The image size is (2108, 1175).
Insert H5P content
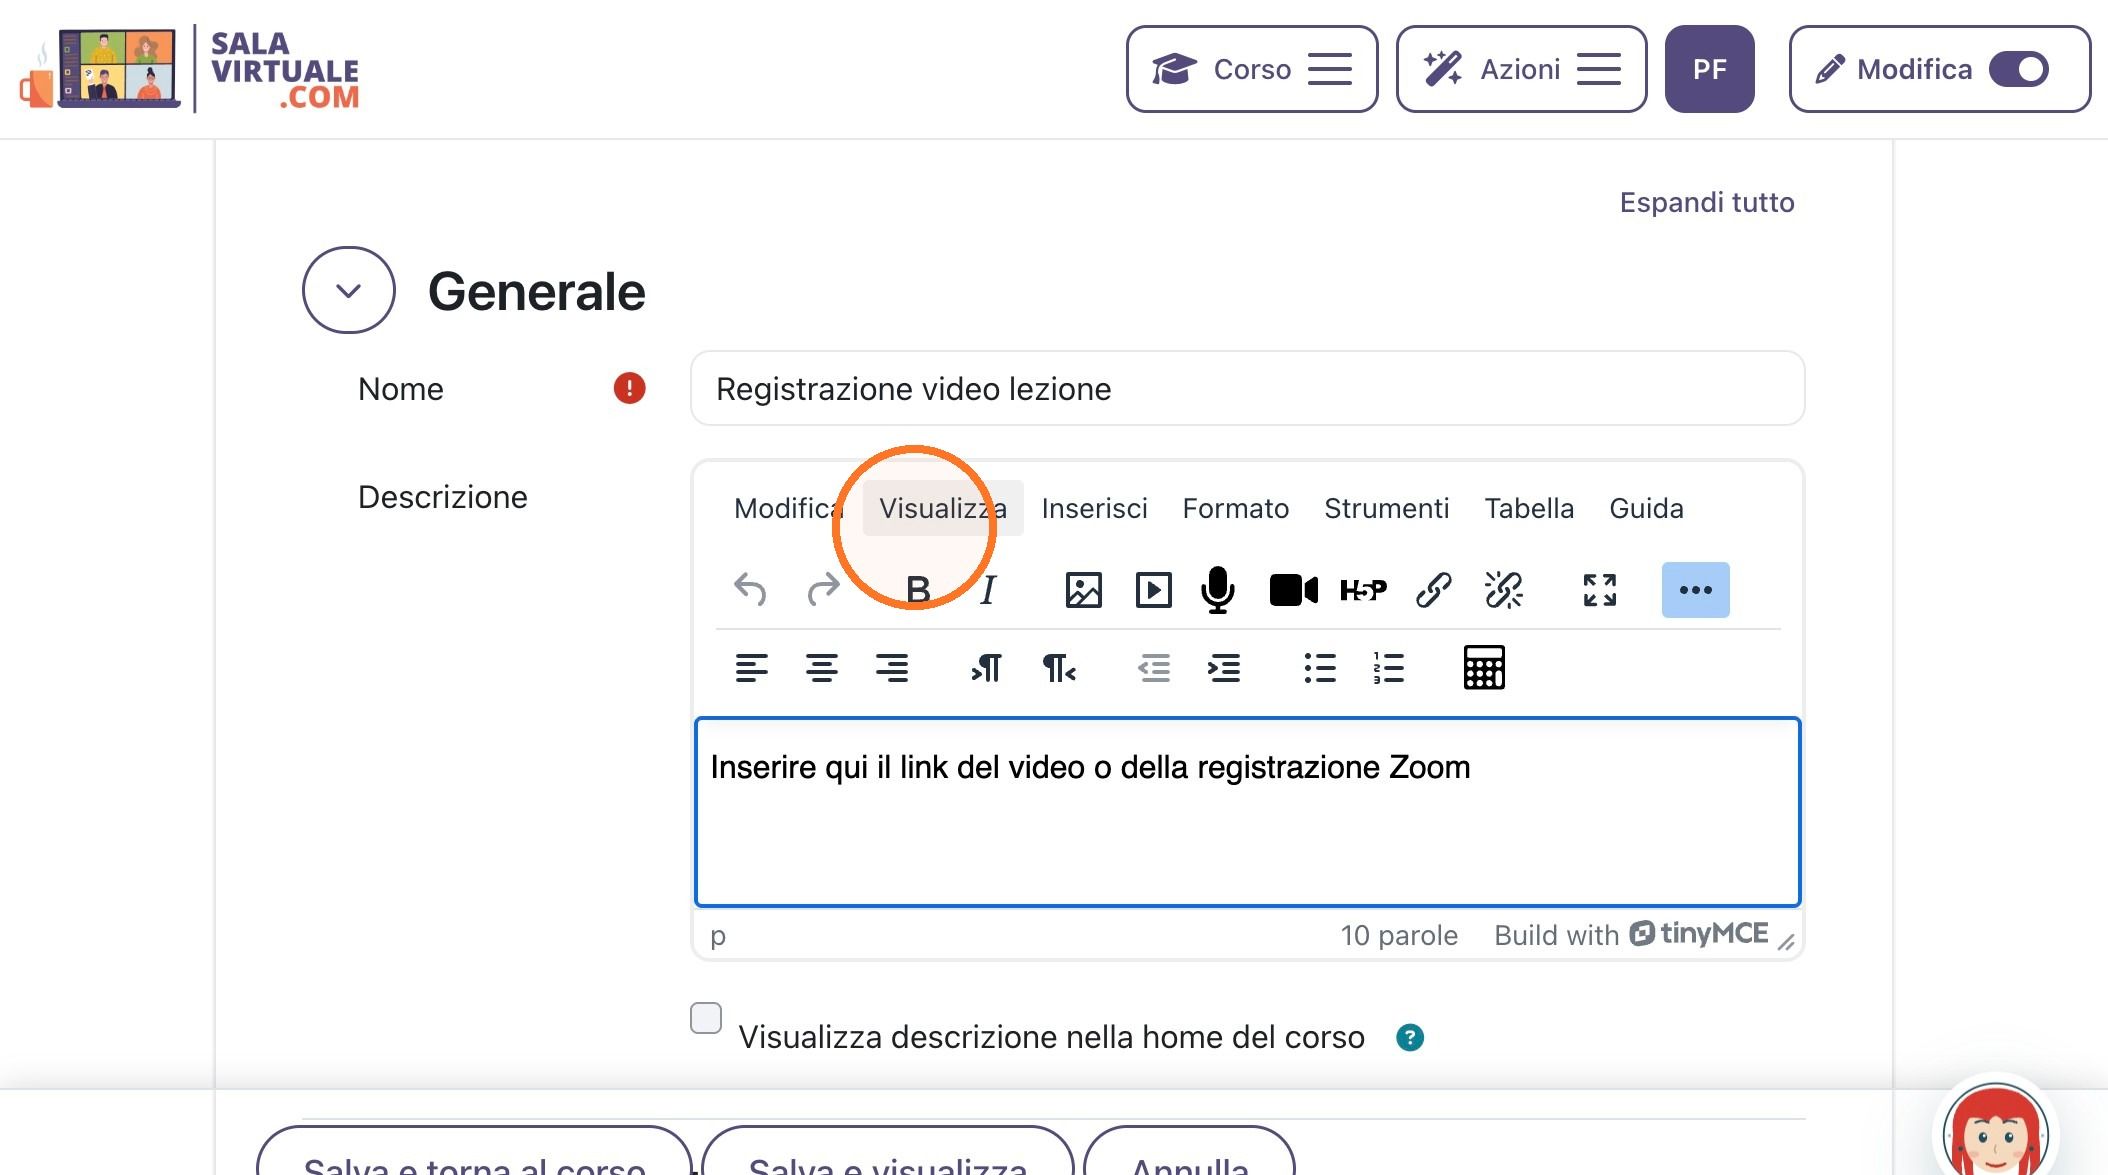click(x=1363, y=590)
